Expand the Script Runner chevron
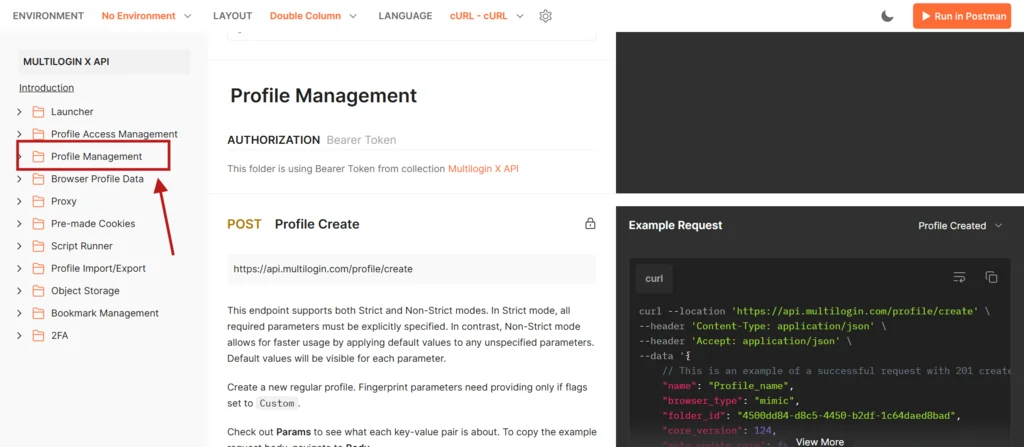Screen dimensions: 1024x447 click(x=20, y=246)
